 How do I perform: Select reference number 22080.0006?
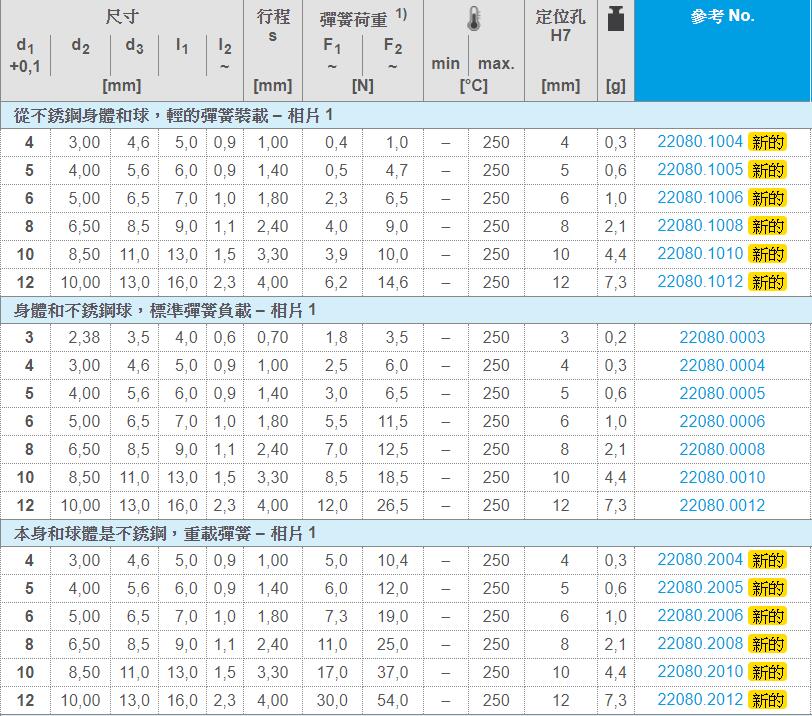click(x=722, y=422)
